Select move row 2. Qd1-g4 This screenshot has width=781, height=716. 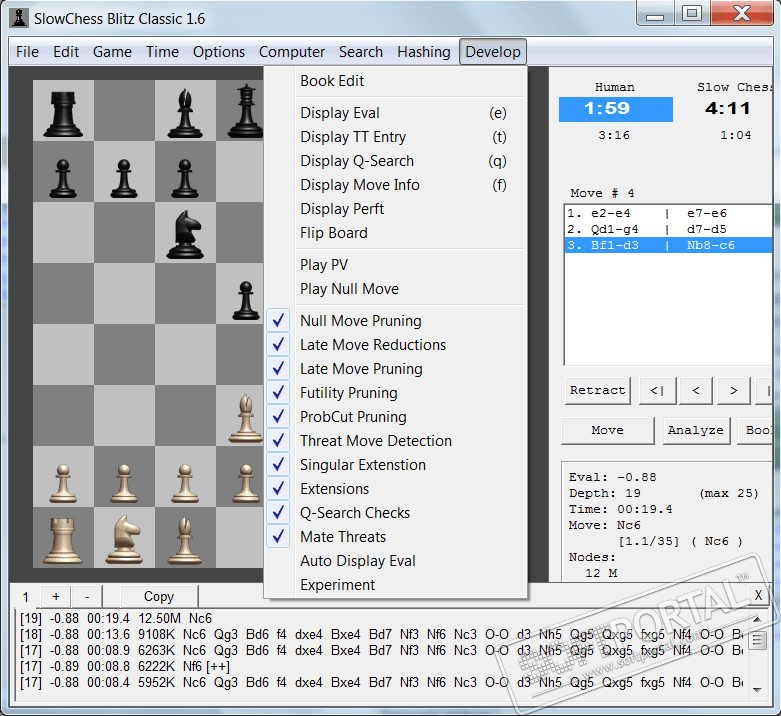668,229
